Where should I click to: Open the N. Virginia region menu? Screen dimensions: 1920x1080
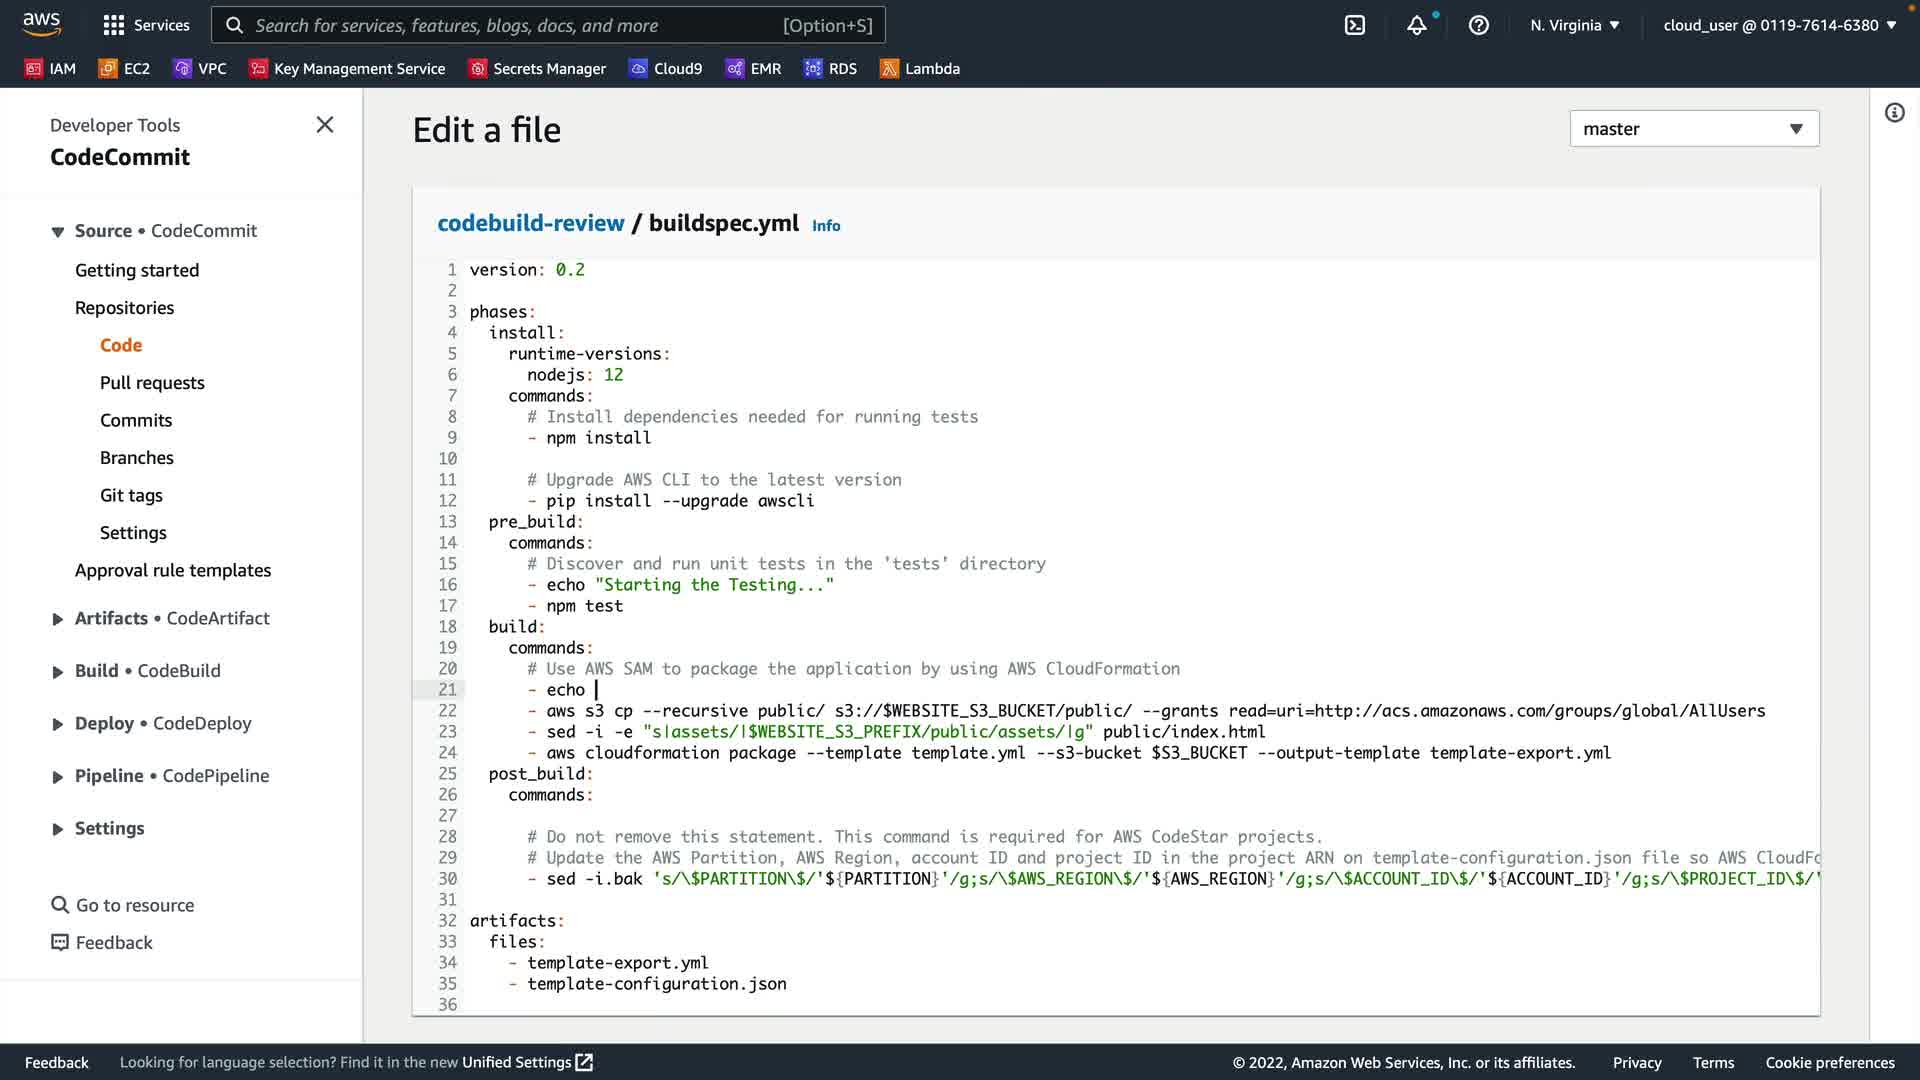(1574, 25)
